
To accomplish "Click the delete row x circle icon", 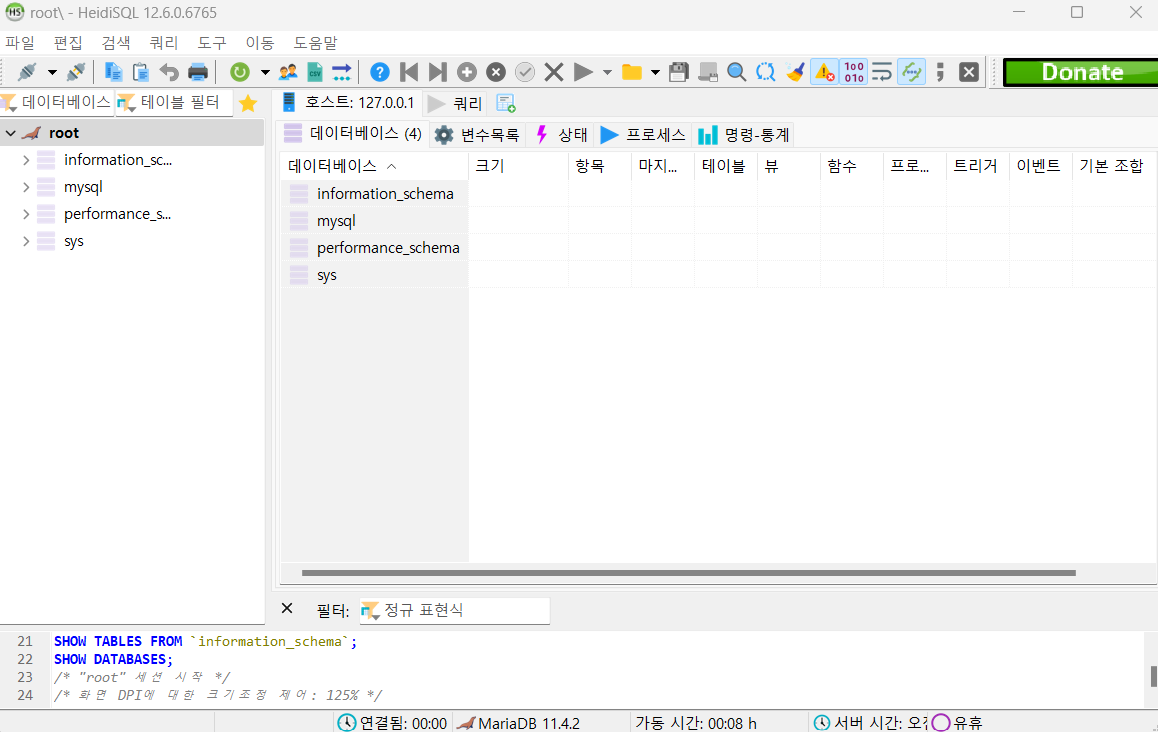I will [x=496, y=72].
